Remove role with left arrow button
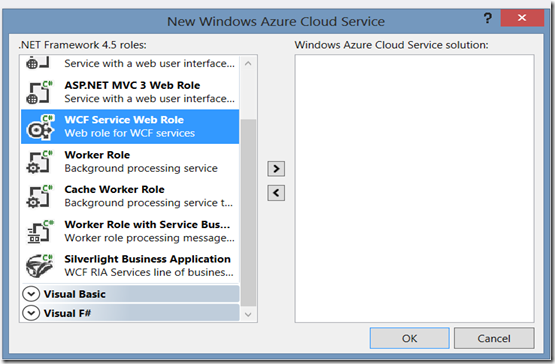555x364 pixels. pos(276,193)
